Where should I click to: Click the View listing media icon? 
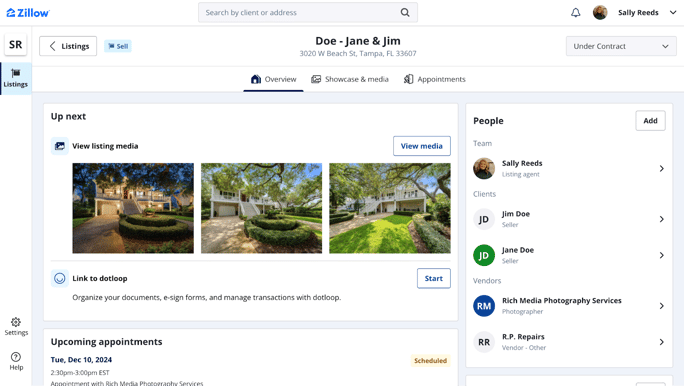pos(60,146)
